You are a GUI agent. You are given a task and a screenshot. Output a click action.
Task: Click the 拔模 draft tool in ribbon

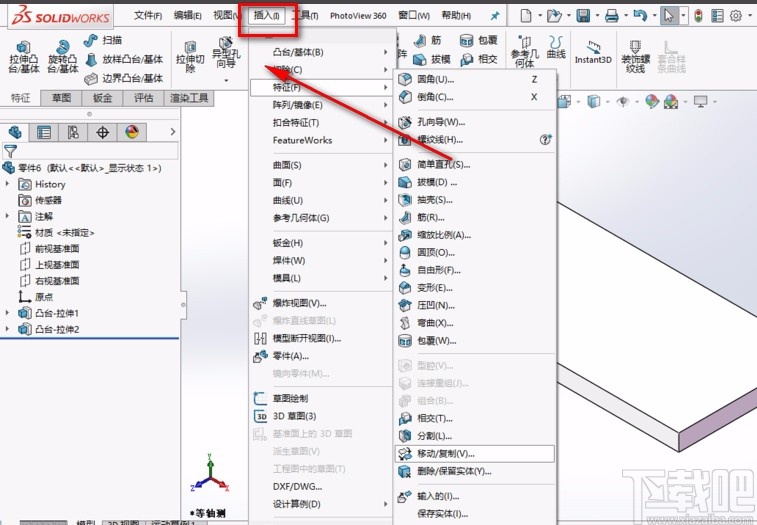click(x=432, y=59)
